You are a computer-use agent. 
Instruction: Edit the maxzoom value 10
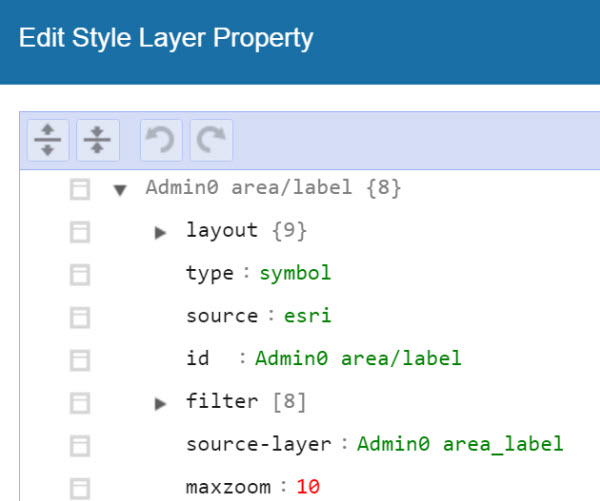[x=308, y=487]
